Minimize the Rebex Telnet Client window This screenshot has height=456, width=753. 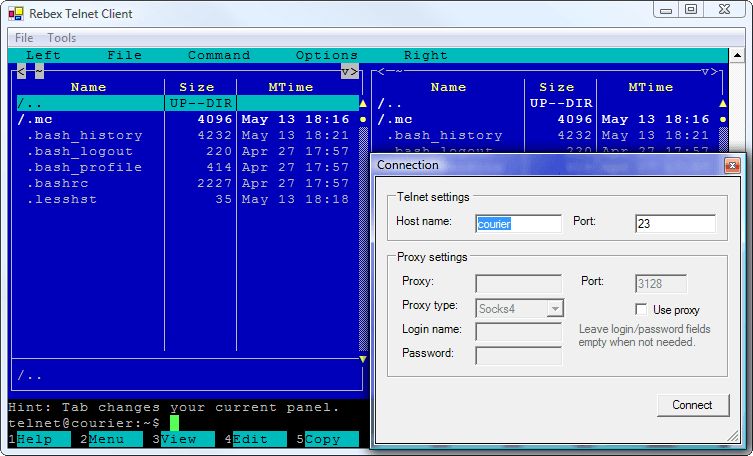pos(666,10)
